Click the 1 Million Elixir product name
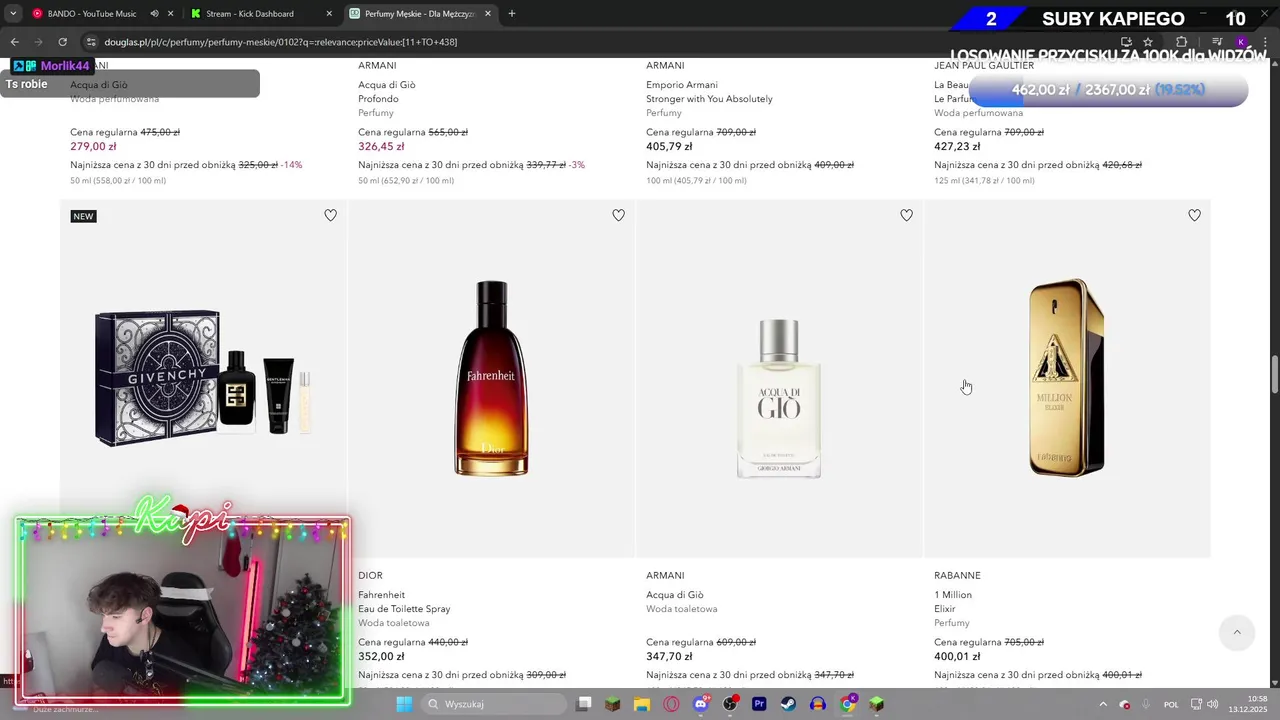Viewport: 1280px width, 720px height. coord(953,602)
